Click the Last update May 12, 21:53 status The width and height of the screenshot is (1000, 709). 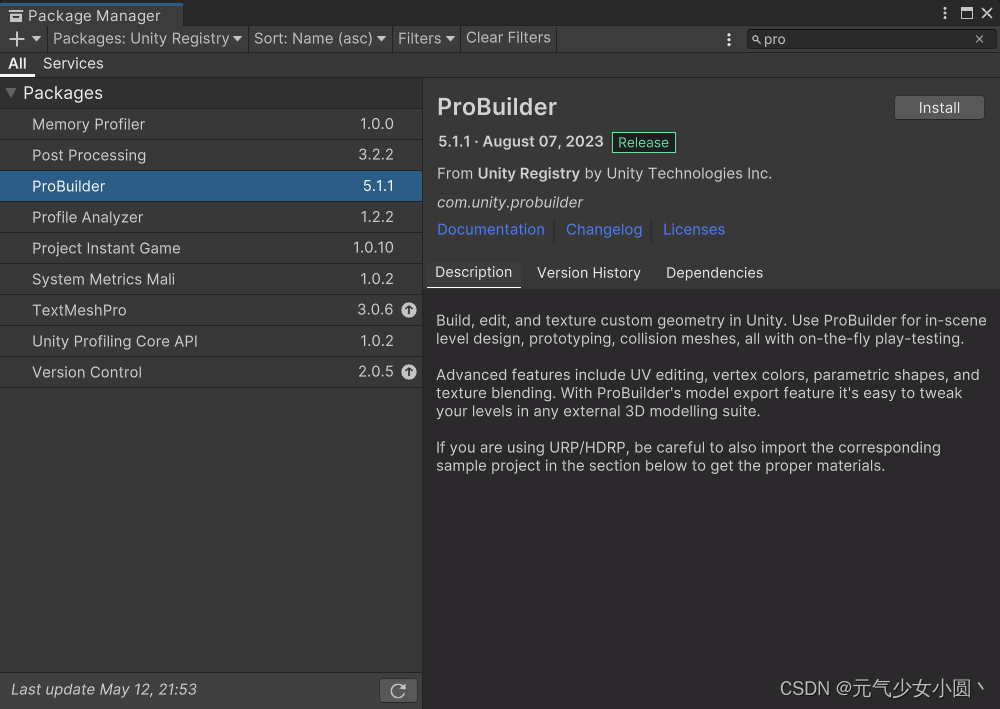pos(104,690)
